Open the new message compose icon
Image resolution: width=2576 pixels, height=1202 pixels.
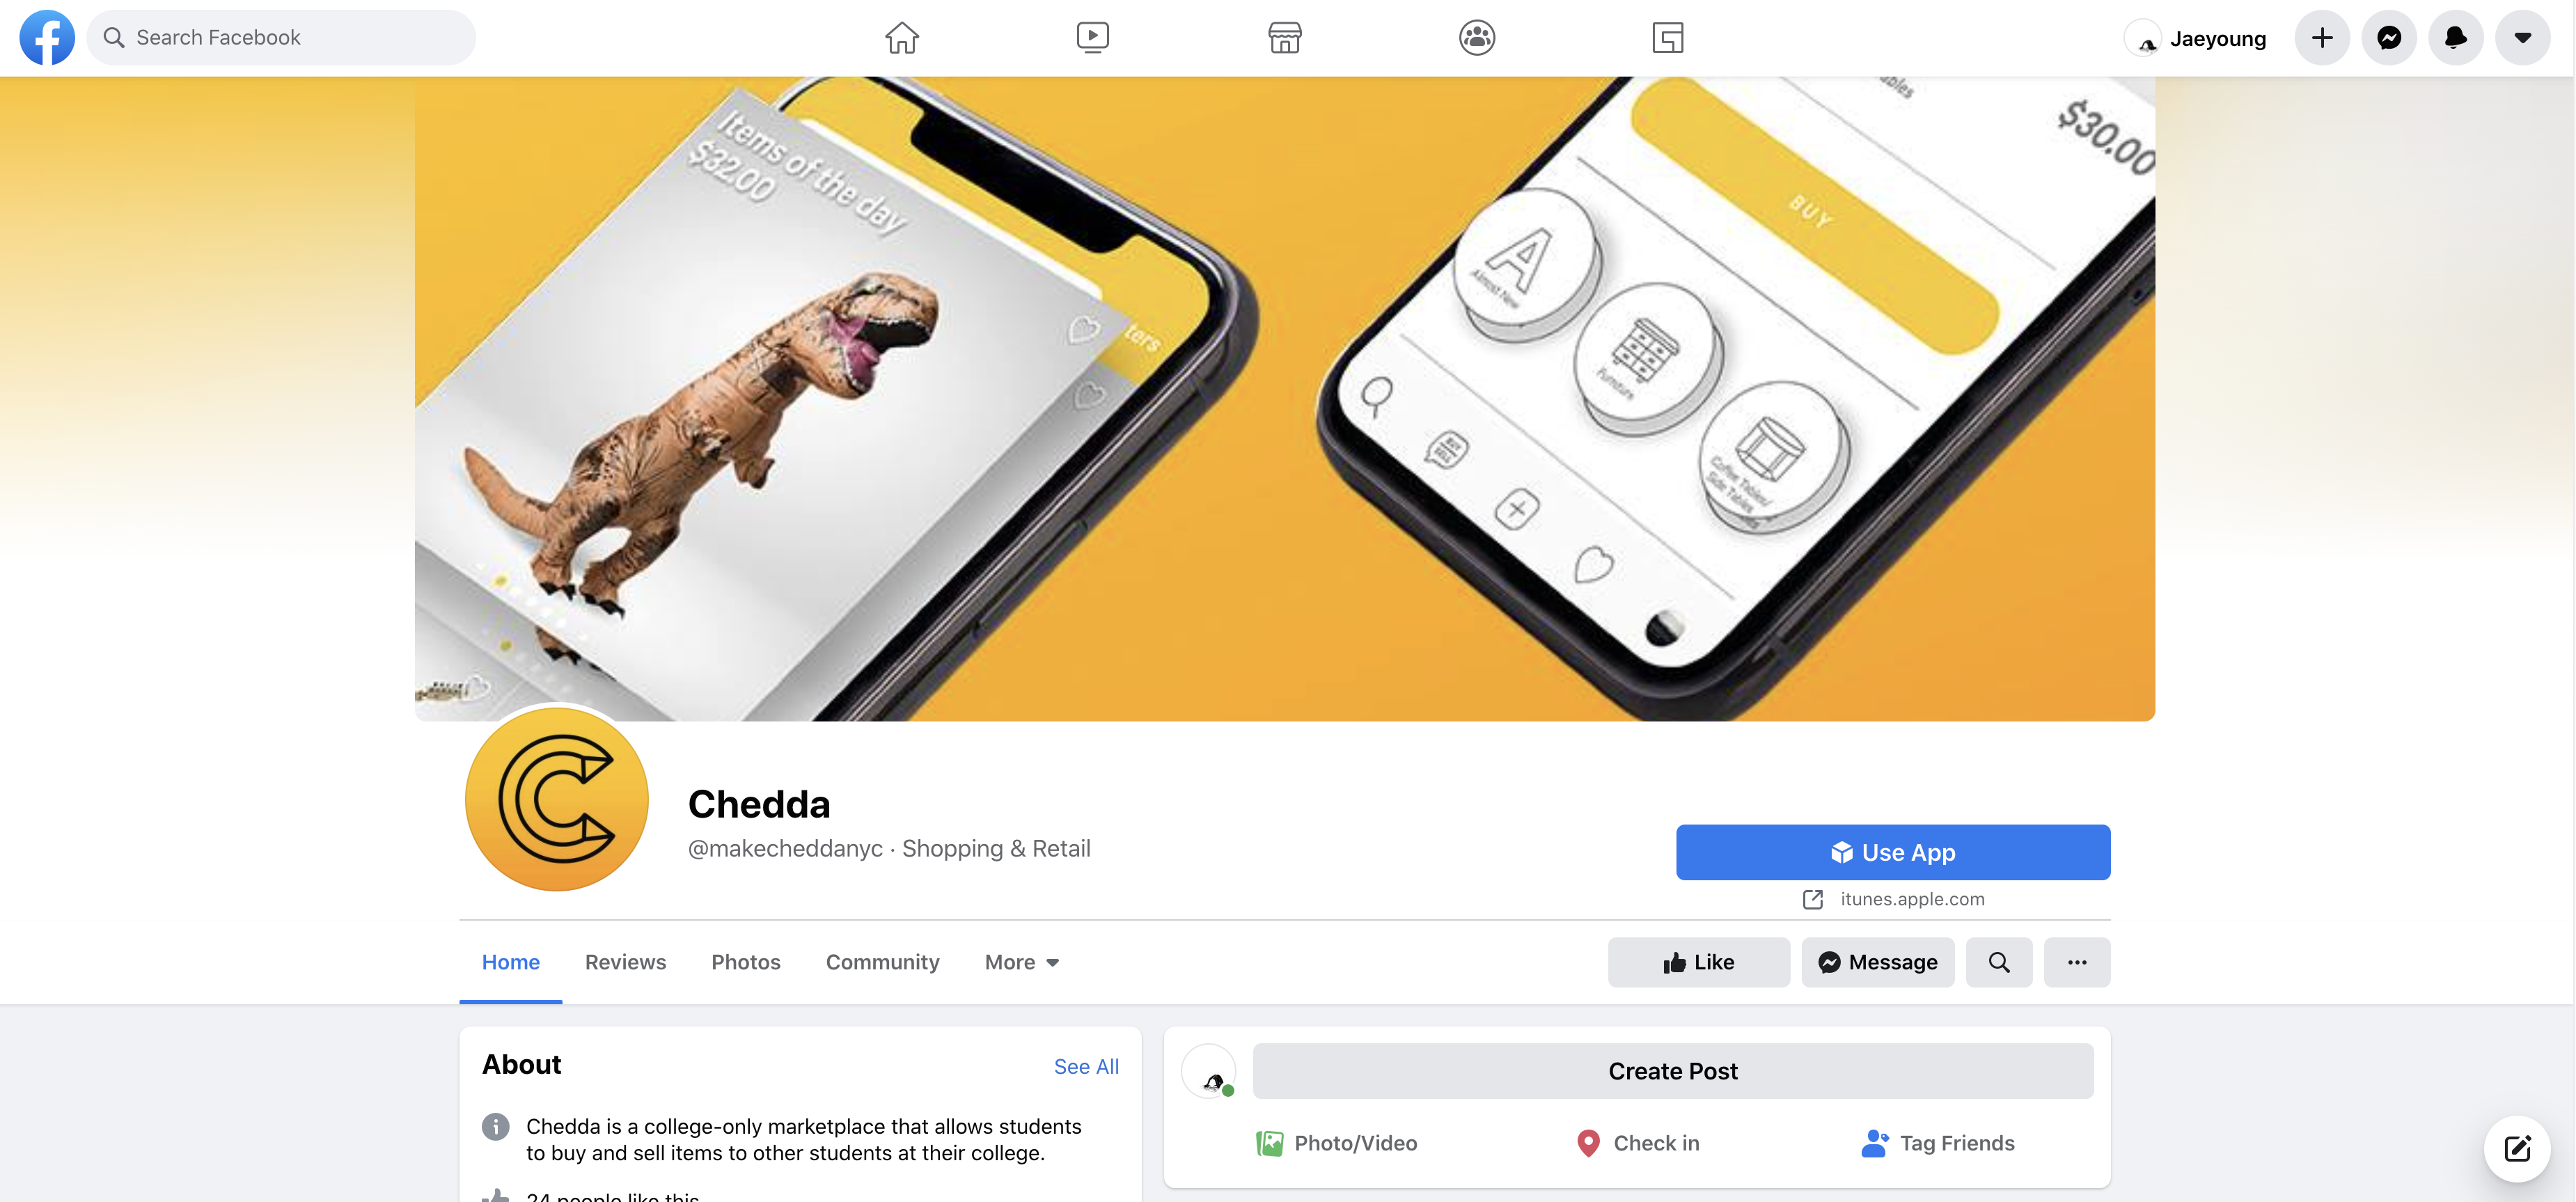pyautogui.click(x=2517, y=1148)
